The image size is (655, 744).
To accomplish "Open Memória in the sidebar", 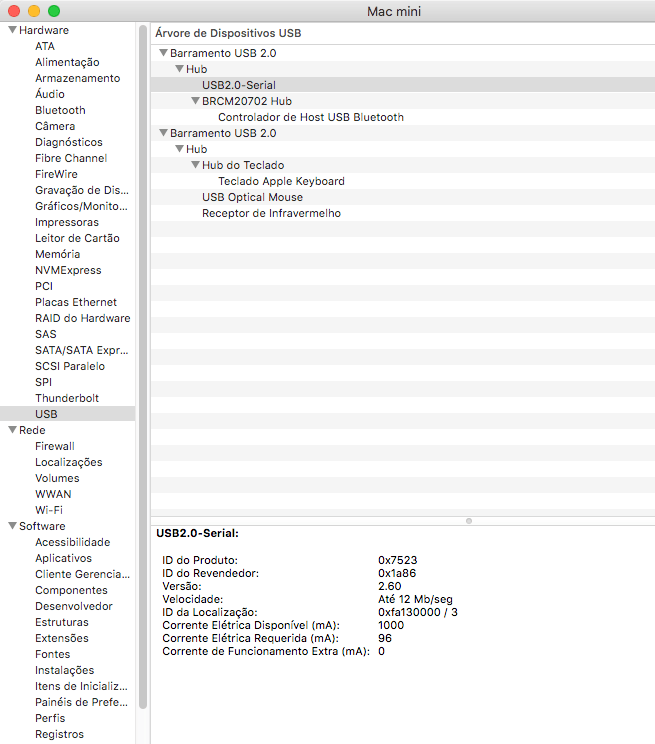I will pos(57,254).
